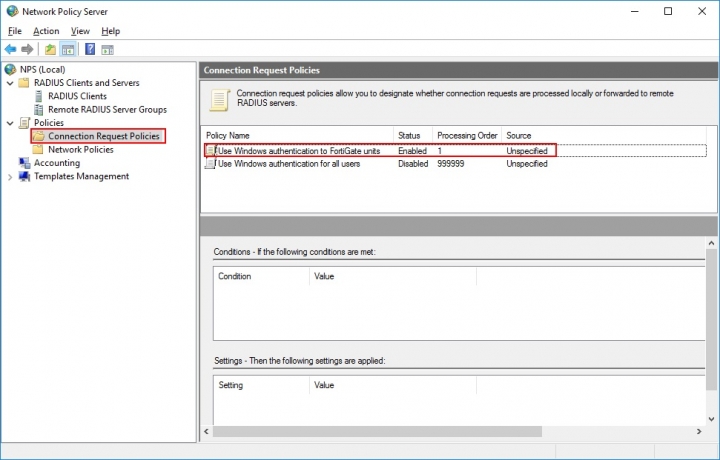Click the RADIUS Clients server icon
The image size is (720, 460).
39,96
